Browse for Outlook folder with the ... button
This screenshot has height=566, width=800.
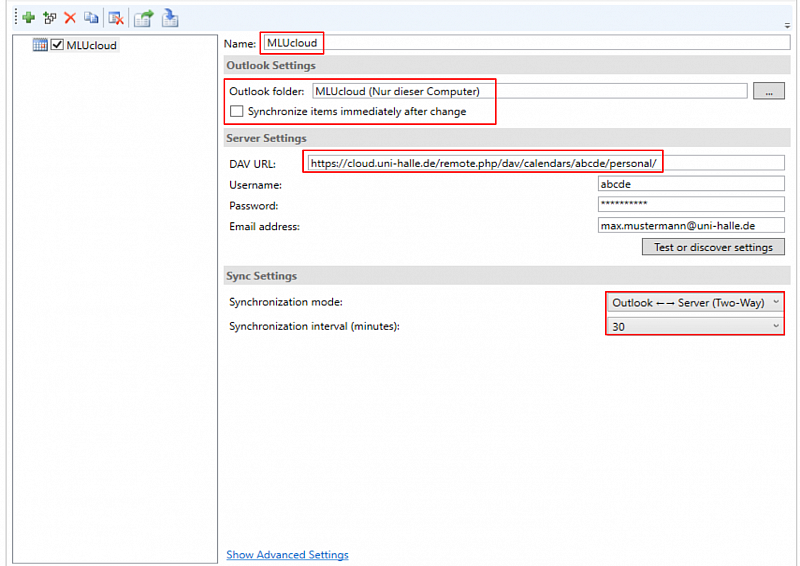pos(768,91)
